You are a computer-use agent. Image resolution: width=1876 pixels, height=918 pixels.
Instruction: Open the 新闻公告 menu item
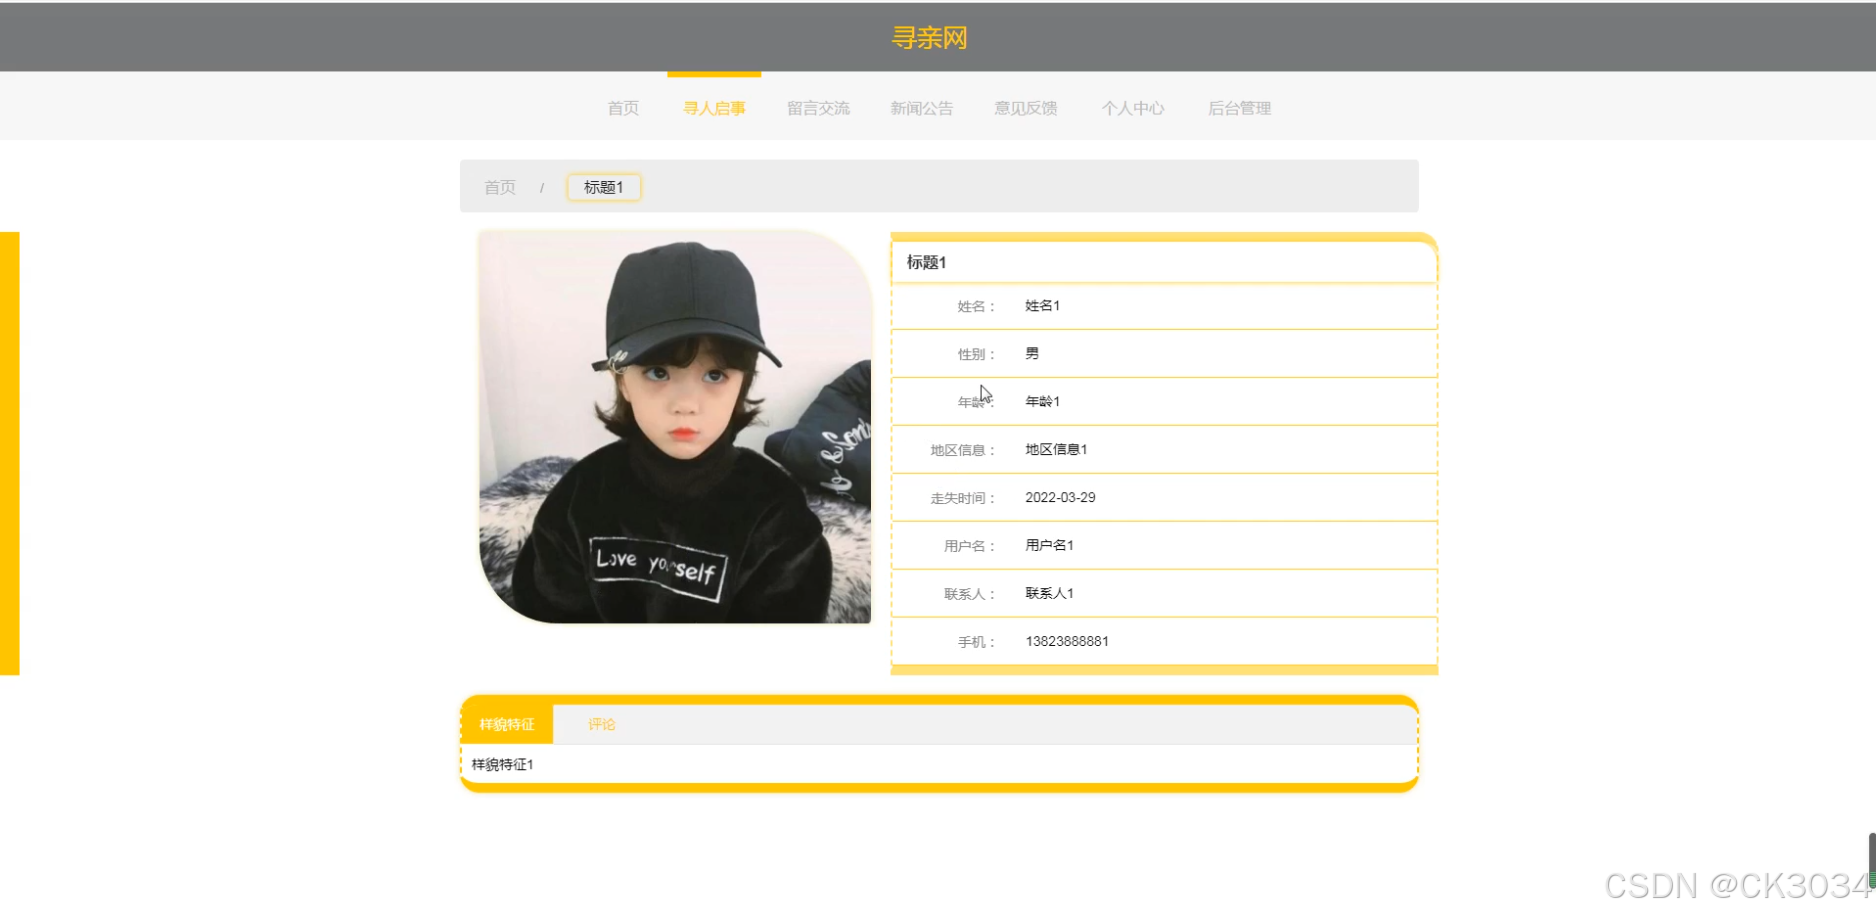pos(921,108)
